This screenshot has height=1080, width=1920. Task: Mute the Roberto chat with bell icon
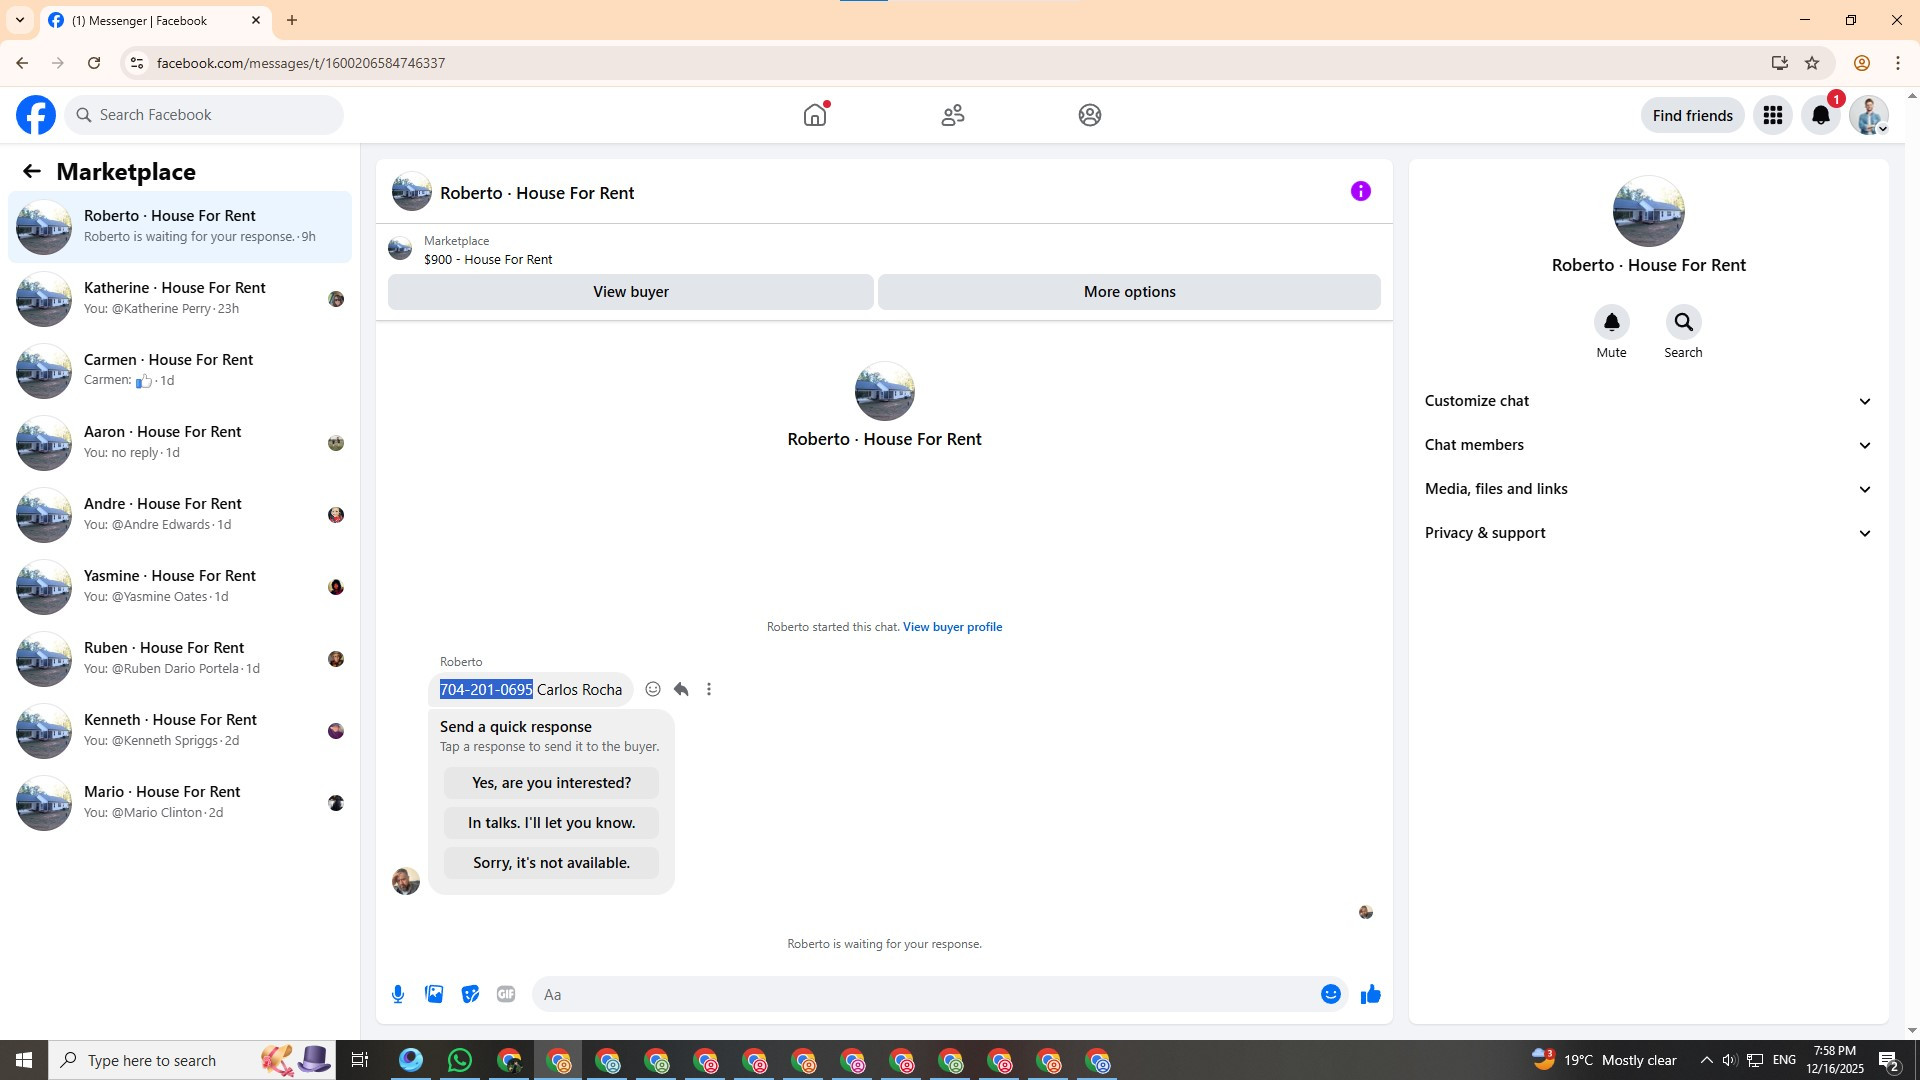(x=1611, y=322)
